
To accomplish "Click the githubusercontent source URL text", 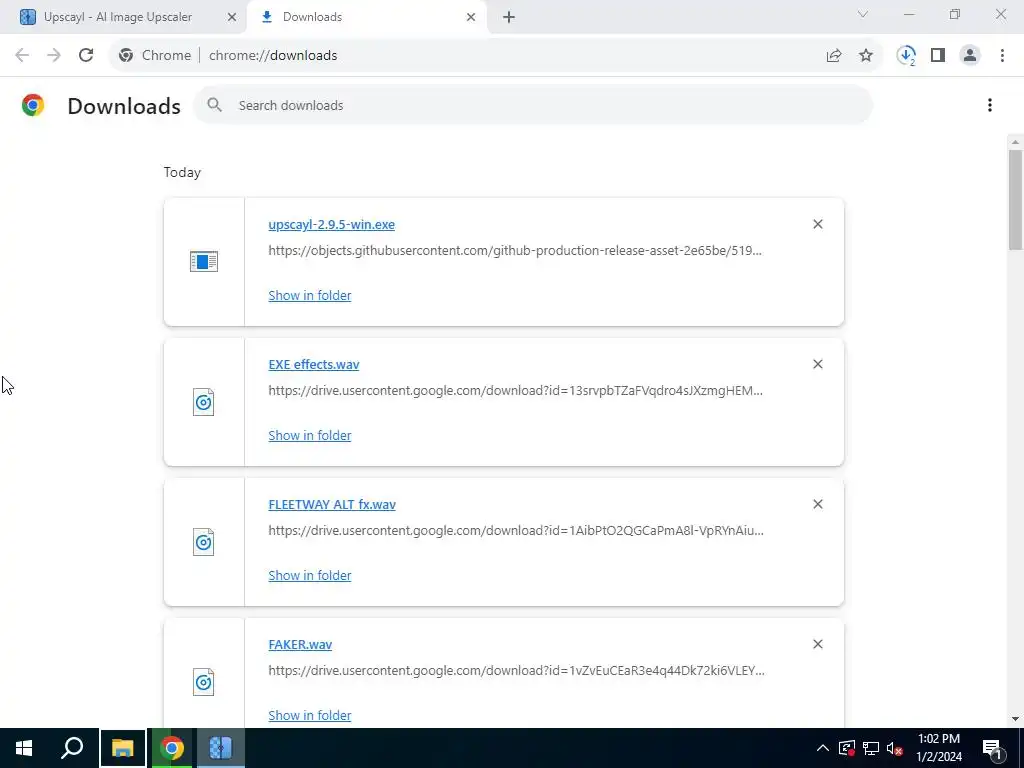I will click(515, 250).
